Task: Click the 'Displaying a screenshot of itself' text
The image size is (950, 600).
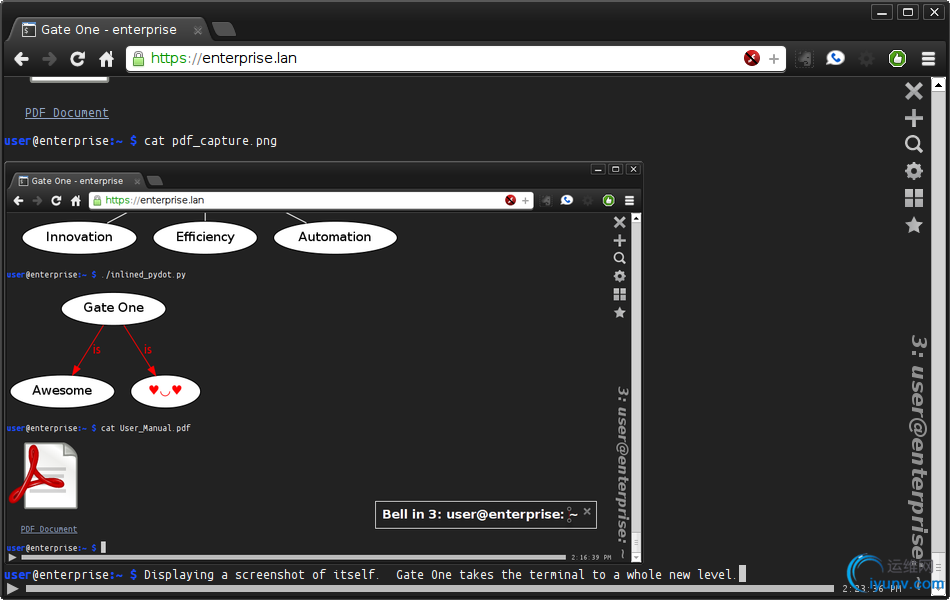Action: [x=261, y=575]
